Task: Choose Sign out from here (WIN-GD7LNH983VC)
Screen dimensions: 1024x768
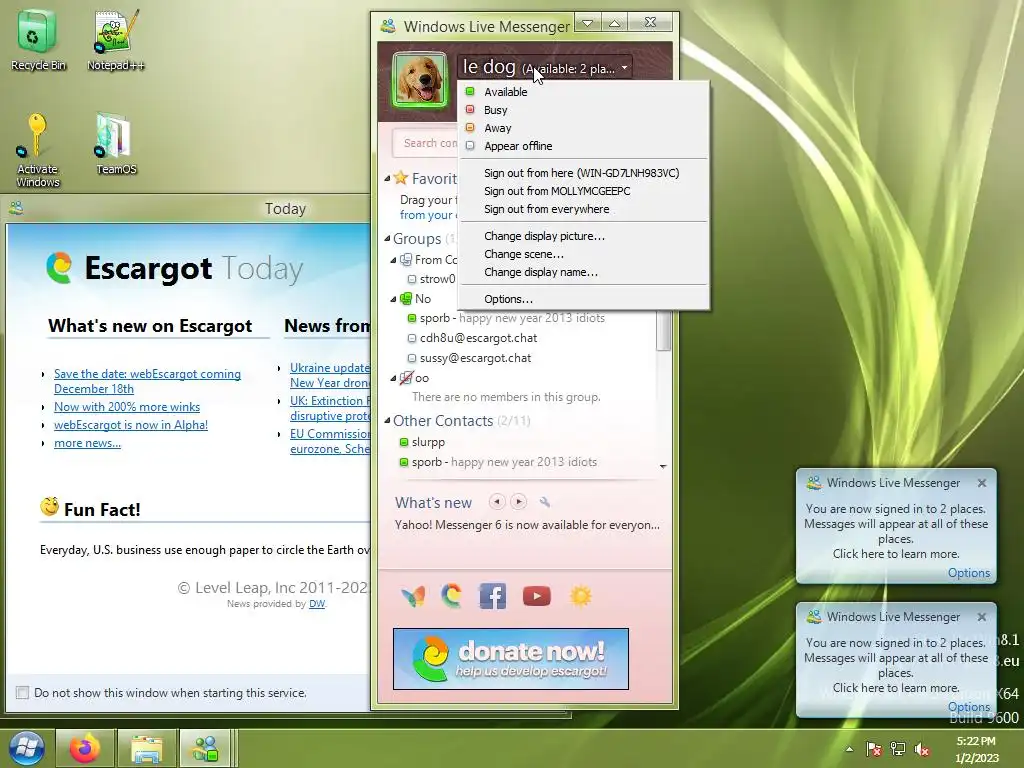Action: [x=584, y=173]
